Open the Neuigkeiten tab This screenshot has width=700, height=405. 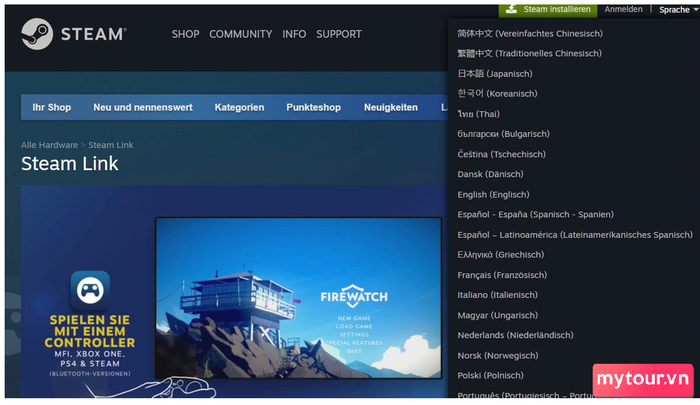391,107
